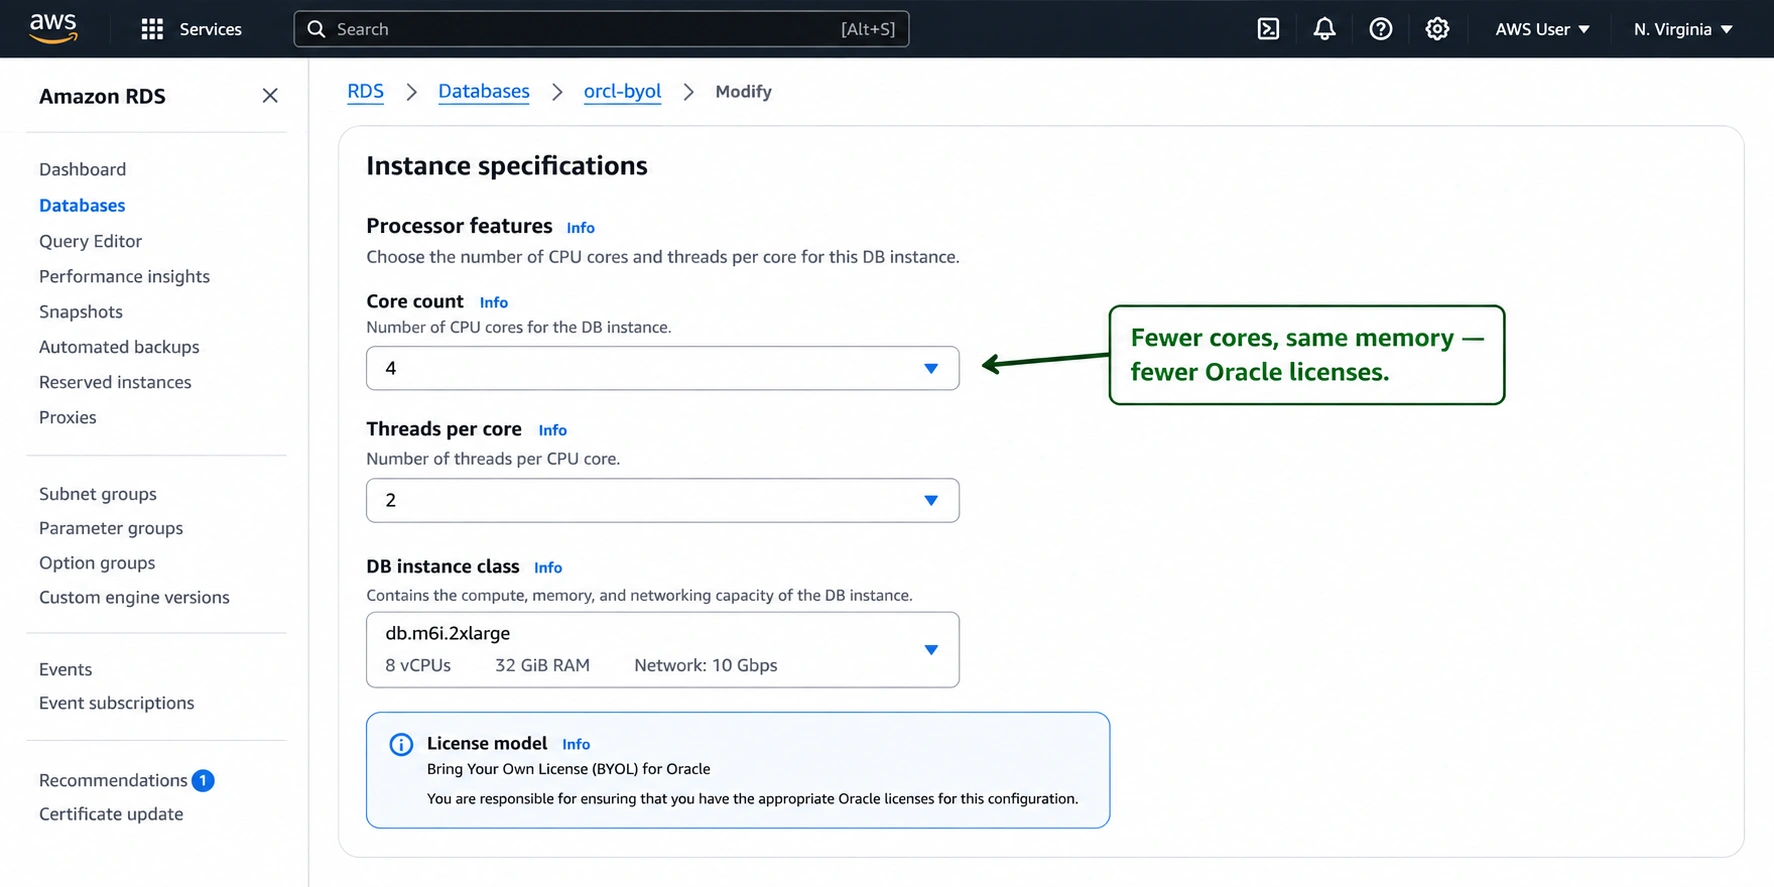Open Events in the sidebar
This screenshot has height=887, width=1774.
pyautogui.click(x=65, y=669)
